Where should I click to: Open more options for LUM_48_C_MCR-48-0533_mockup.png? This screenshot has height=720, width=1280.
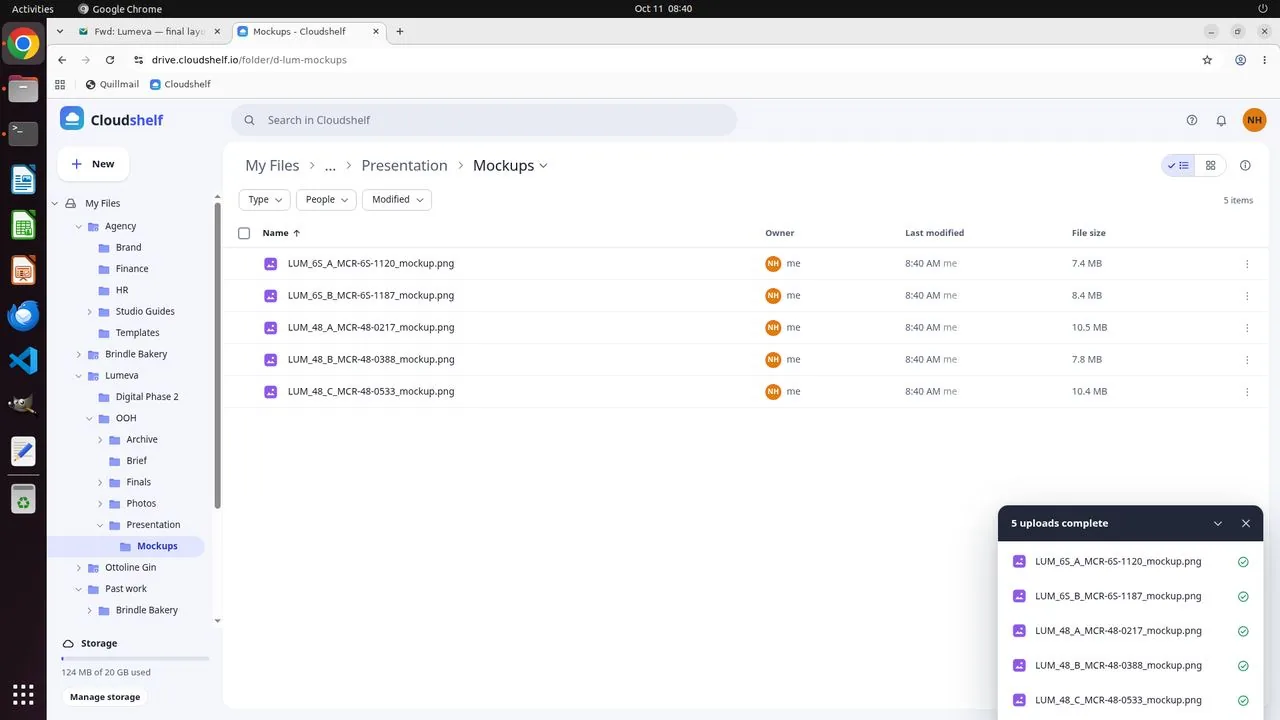coord(1247,392)
